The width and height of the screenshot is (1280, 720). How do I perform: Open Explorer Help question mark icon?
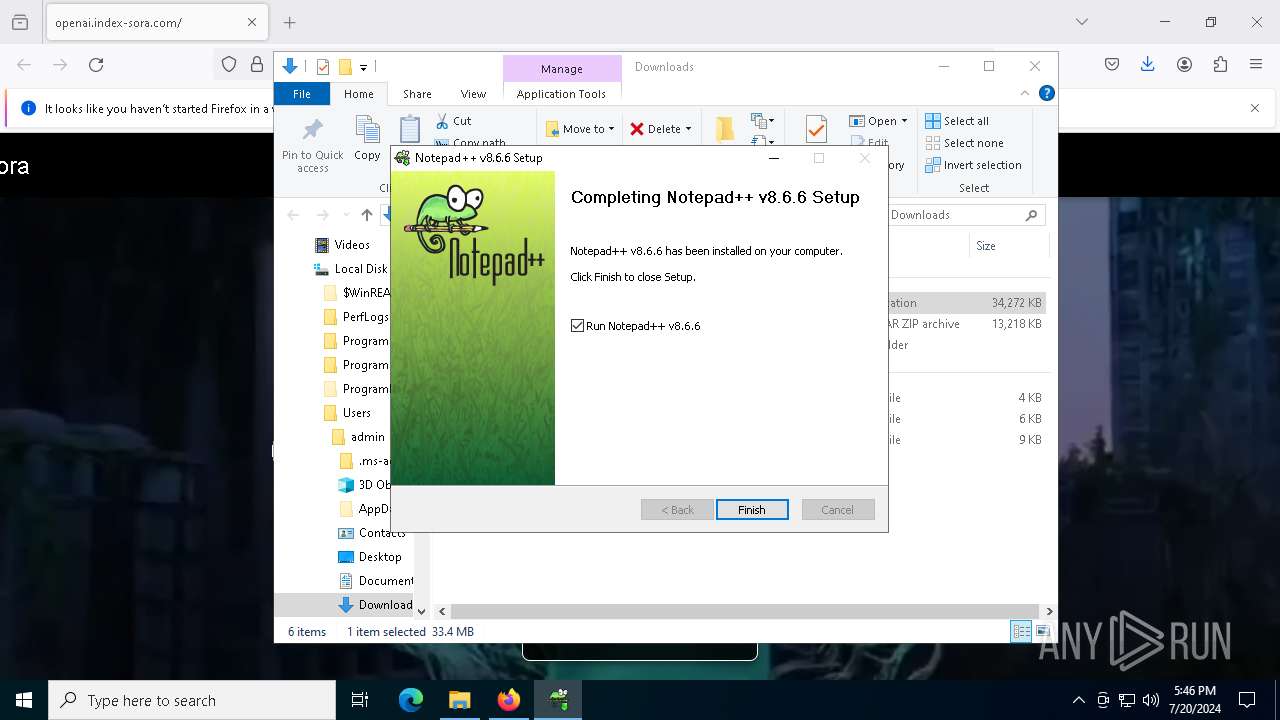[1046, 94]
